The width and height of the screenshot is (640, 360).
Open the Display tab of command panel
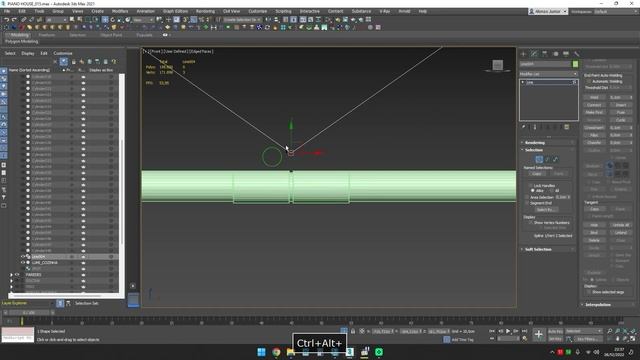pyautogui.click(x=566, y=54)
